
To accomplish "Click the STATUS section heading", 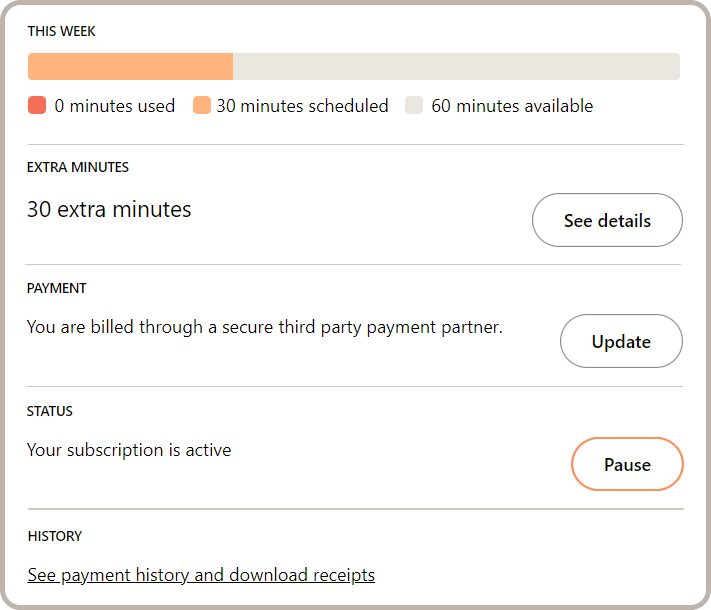I will tap(50, 411).
